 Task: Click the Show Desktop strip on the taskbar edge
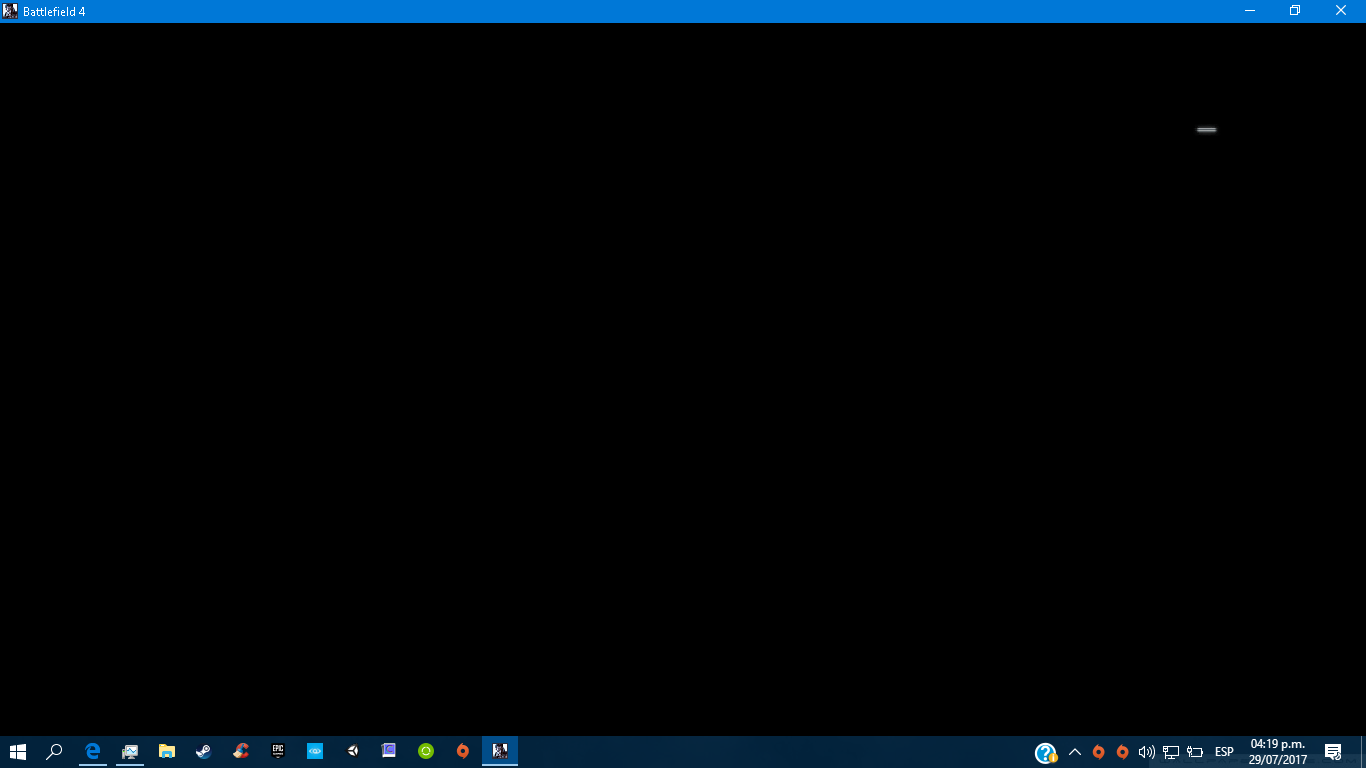[x=1363, y=752]
